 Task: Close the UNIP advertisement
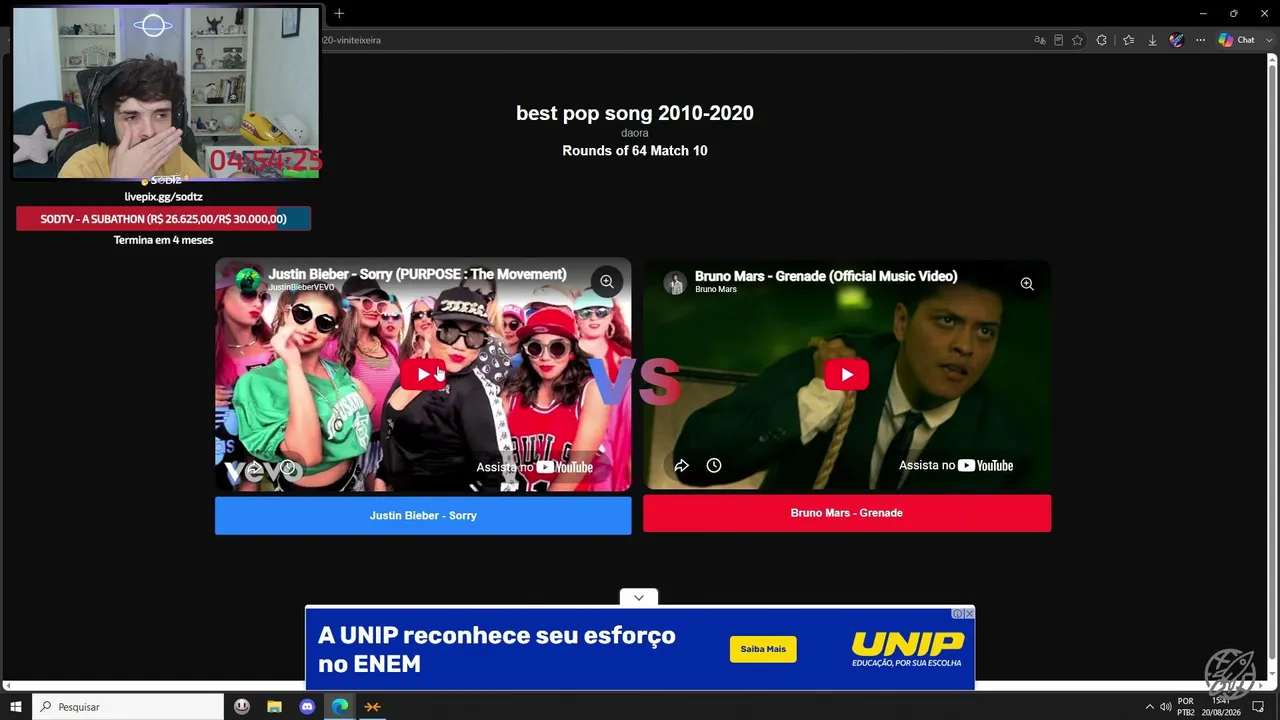click(x=969, y=613)
